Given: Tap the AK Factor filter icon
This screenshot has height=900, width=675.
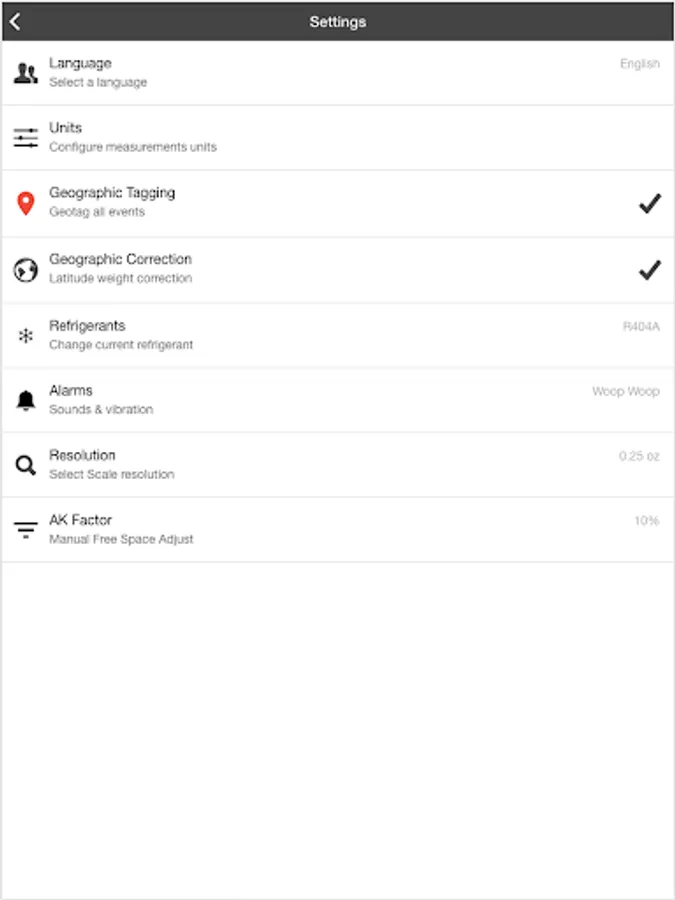Looking at the screenshot, I should click(x=26, y=529).
